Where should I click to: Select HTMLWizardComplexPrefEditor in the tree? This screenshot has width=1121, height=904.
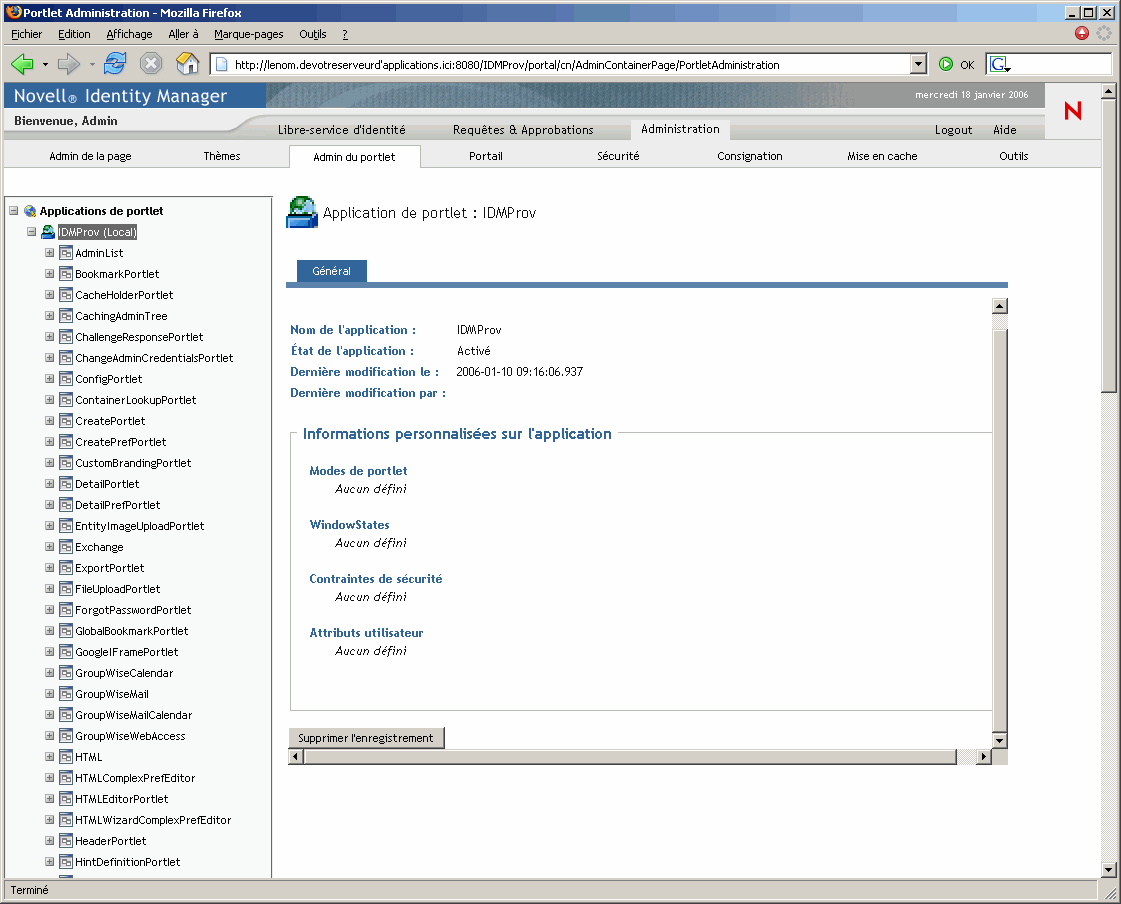[x=153, y=820]
